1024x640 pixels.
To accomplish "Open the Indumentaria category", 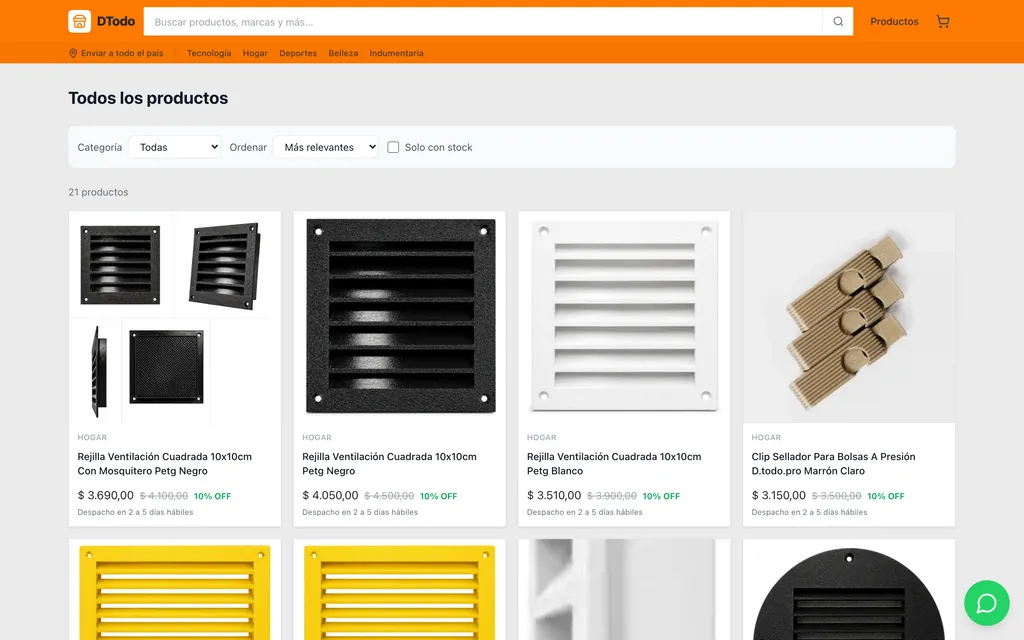I will (x=396, y=54).
